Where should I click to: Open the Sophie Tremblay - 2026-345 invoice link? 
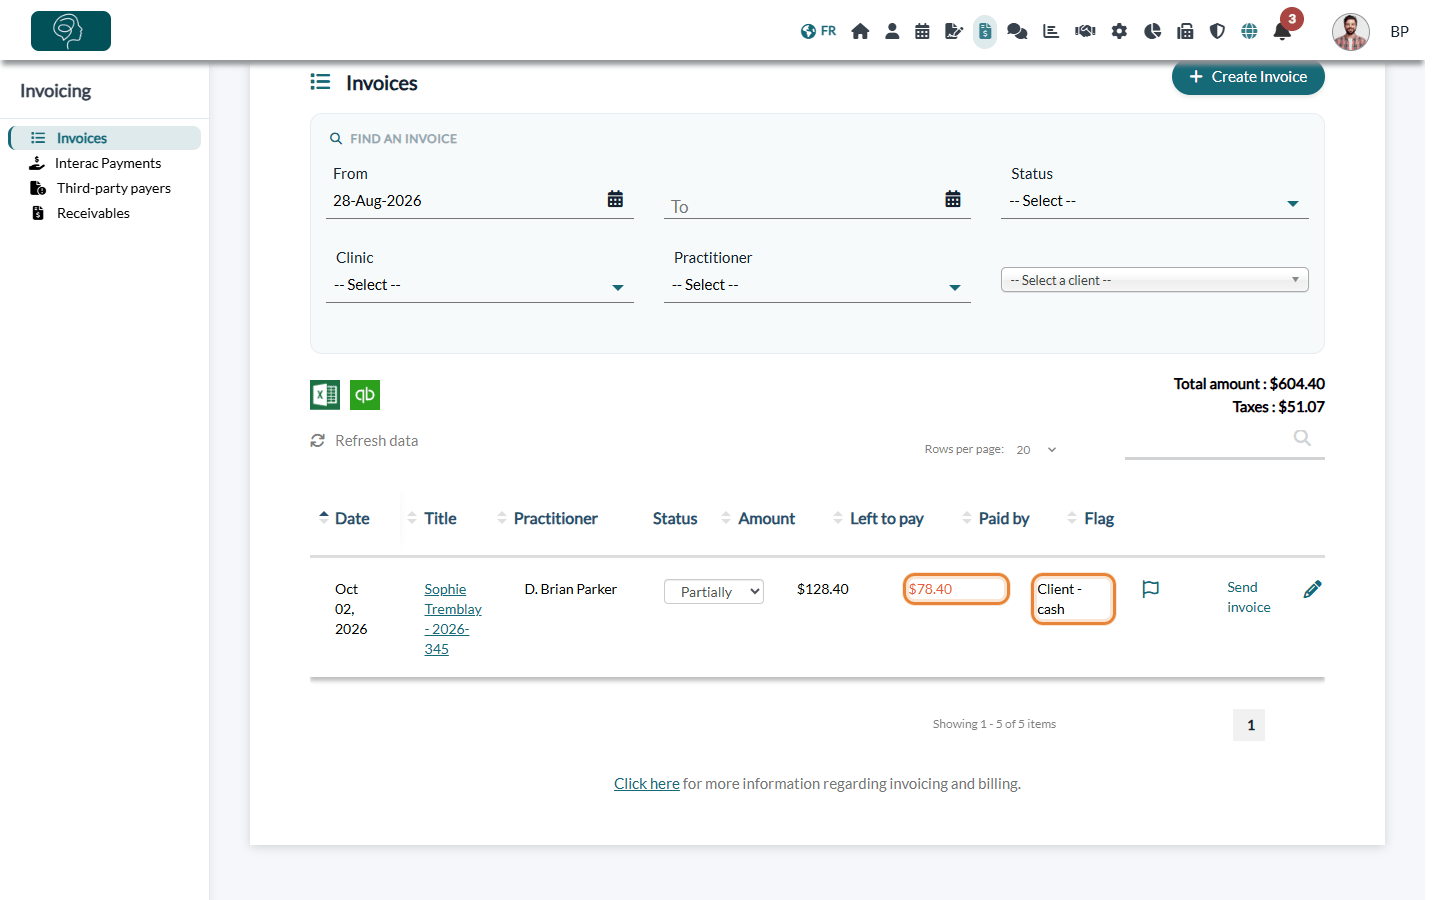coord(452,619)
